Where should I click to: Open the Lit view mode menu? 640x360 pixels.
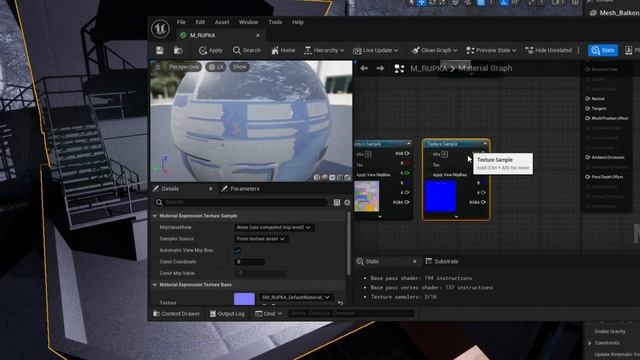(216, 67)
